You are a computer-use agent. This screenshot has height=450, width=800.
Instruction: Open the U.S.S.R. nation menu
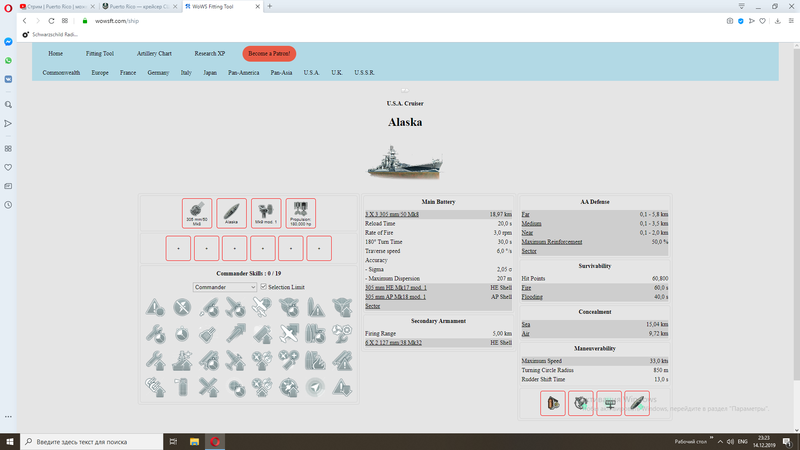pos(364,73)
